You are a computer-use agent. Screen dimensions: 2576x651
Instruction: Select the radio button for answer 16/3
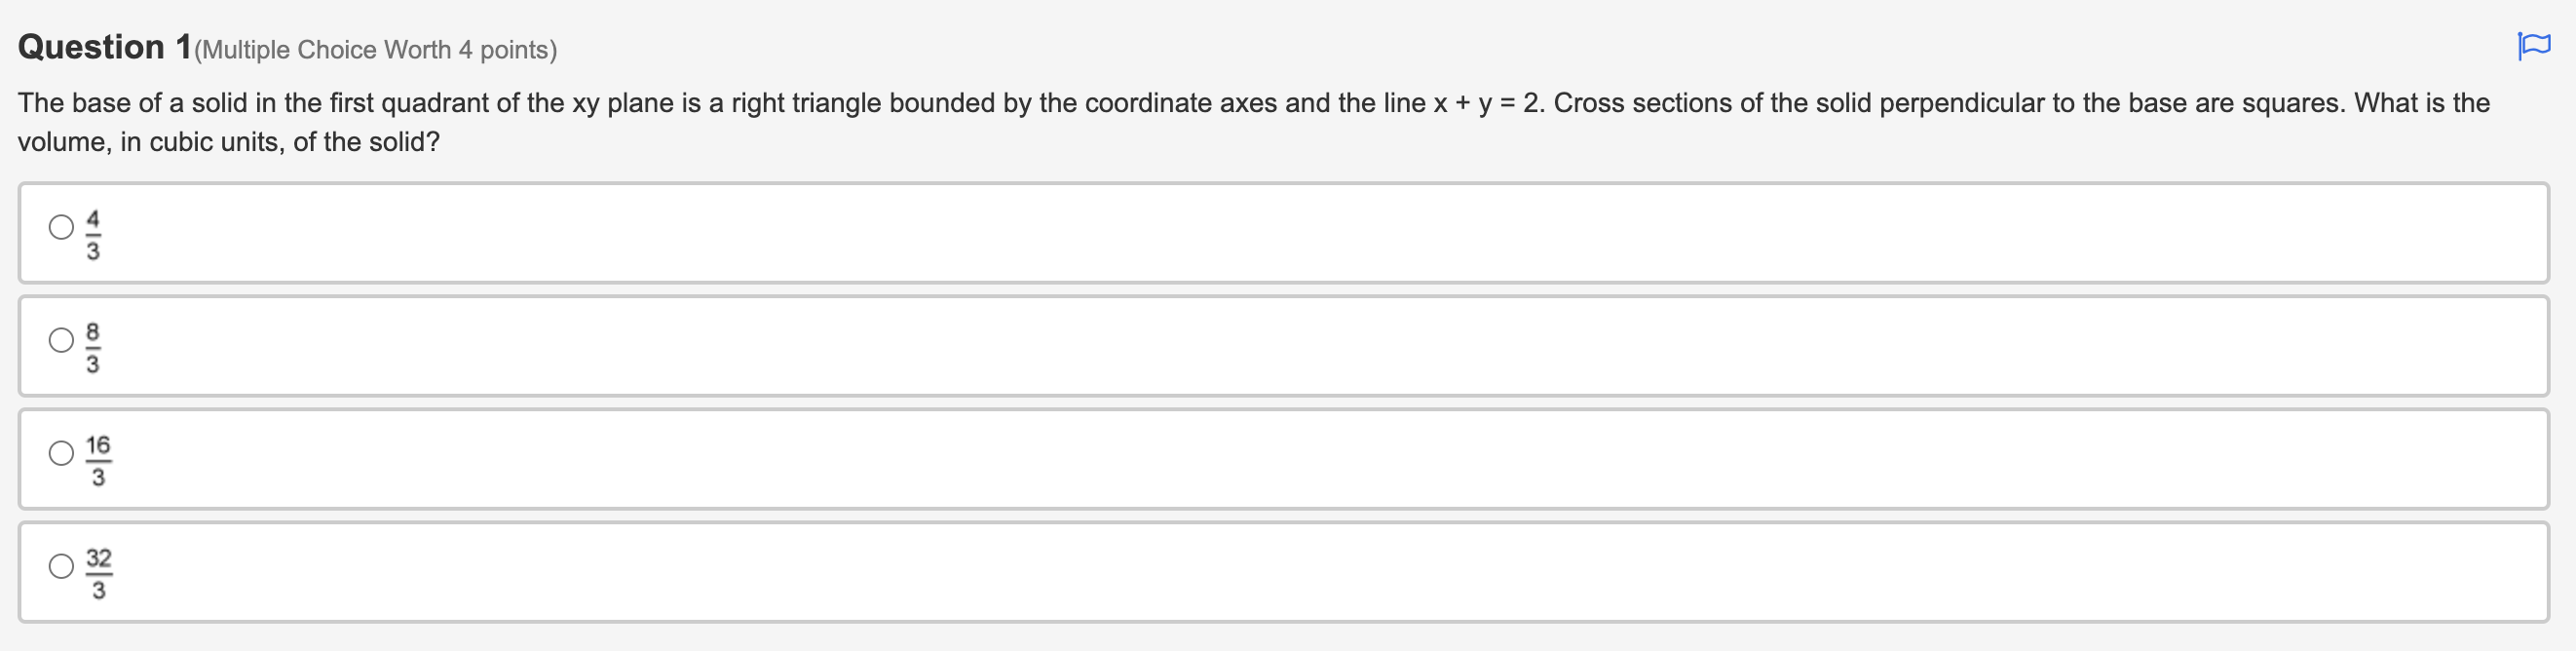pos(60,453)
